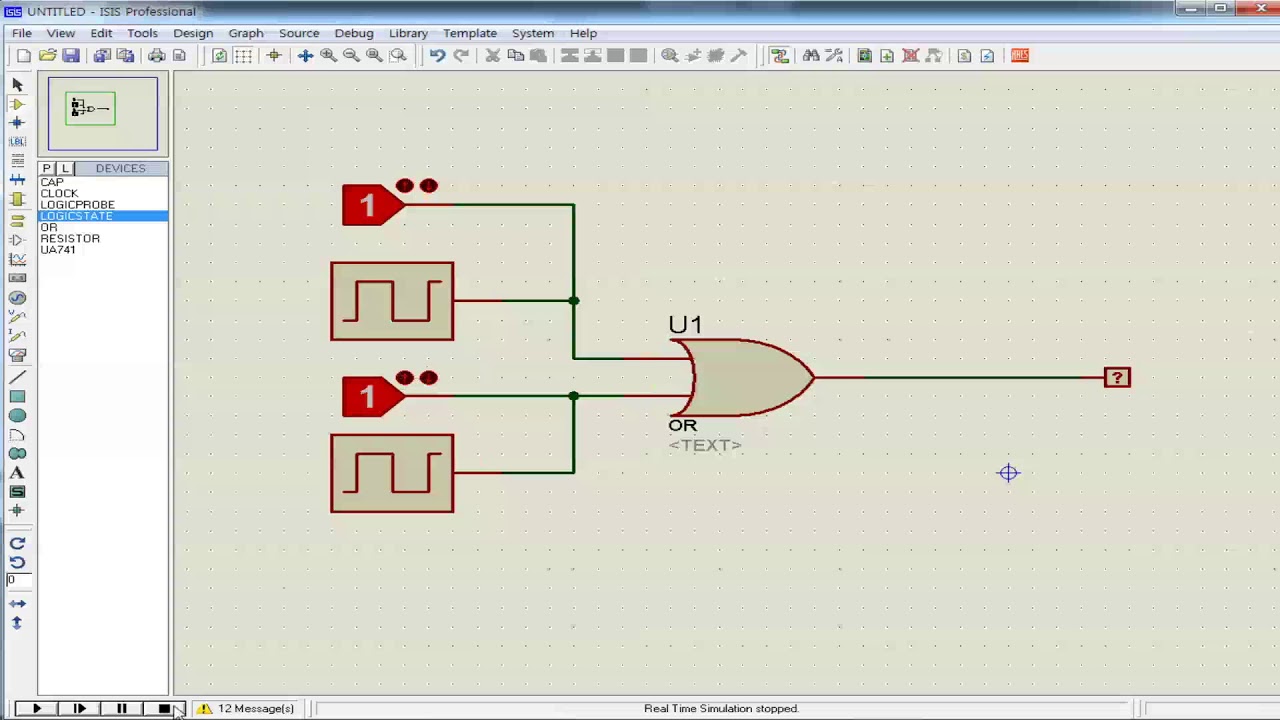Screen dimensions: 1280x720
Task: Open a design with the folder icon
Action: 47,56
